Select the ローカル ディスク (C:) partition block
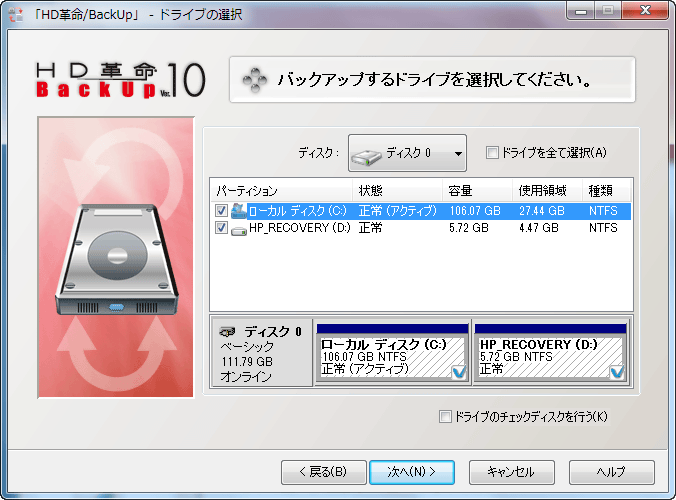The image size is (676, 500). [392, 352]
